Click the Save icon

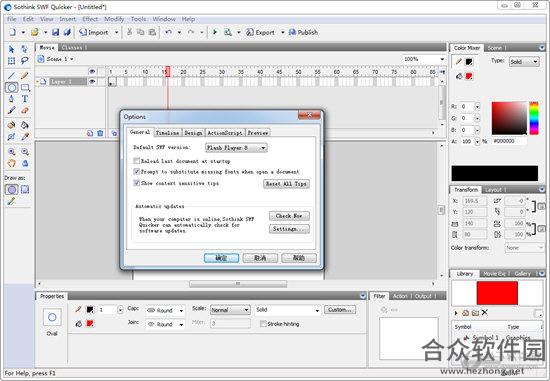point(55,32)
